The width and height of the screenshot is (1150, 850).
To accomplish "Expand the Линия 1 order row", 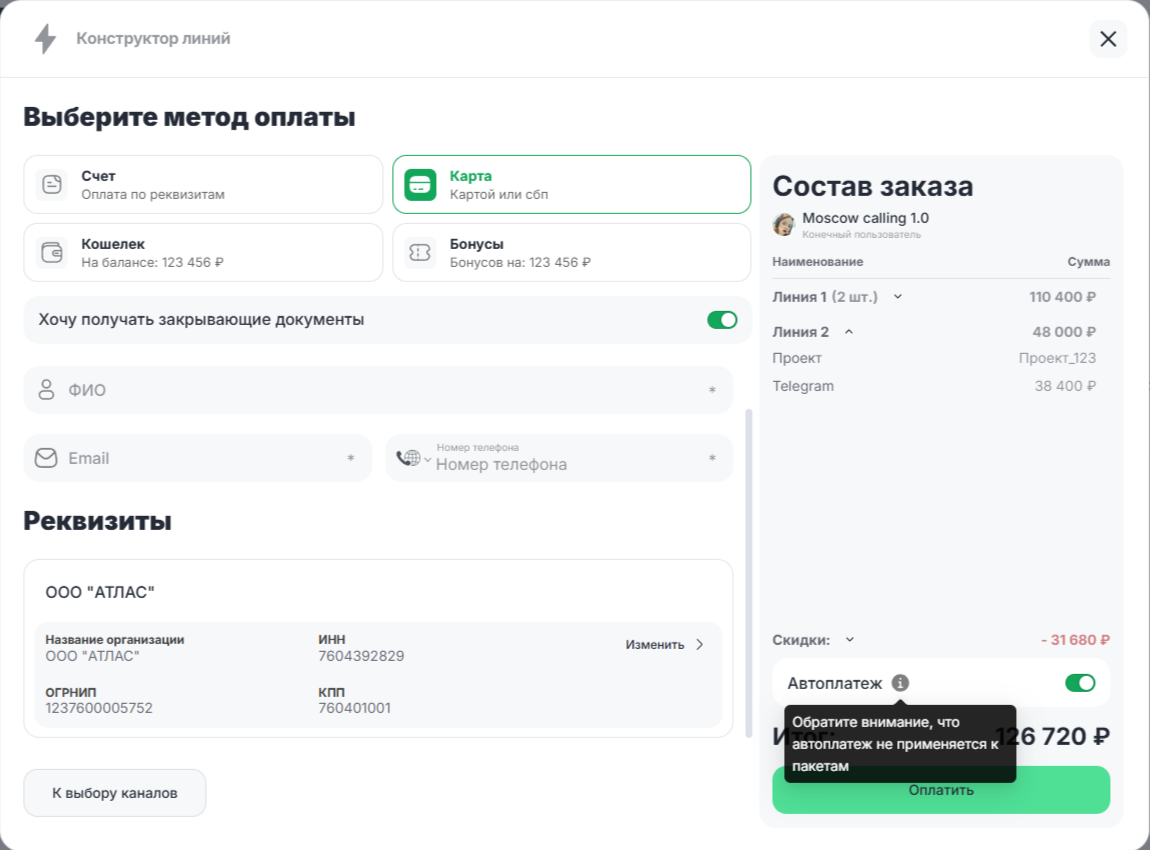I will [898, 296].
